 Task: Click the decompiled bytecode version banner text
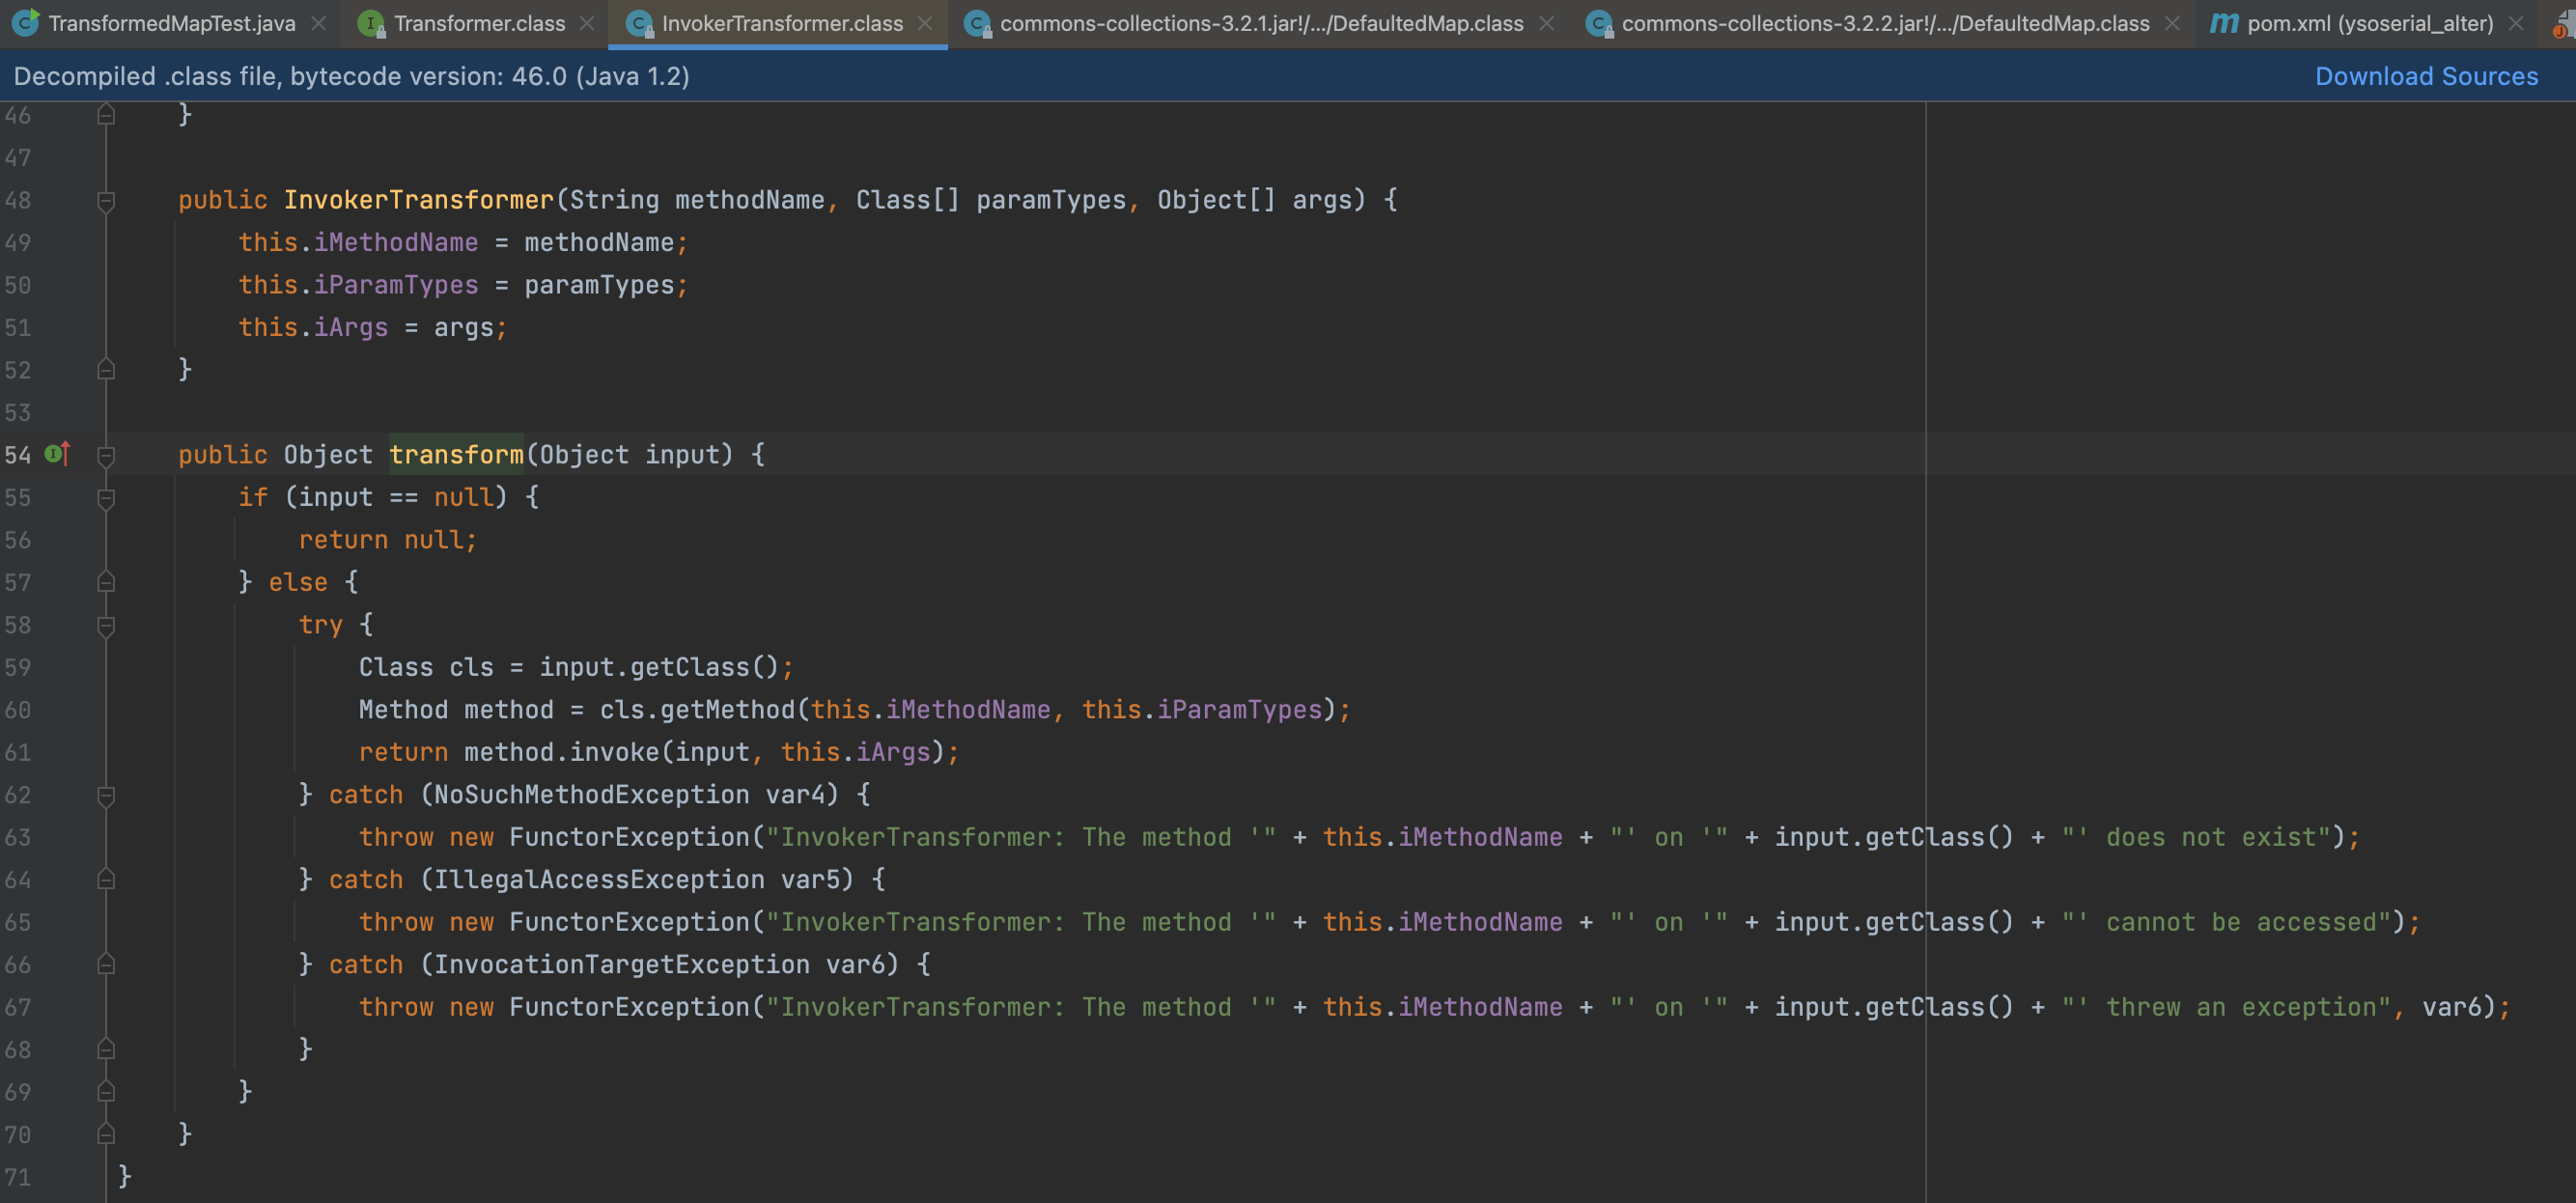click(351, 76)
